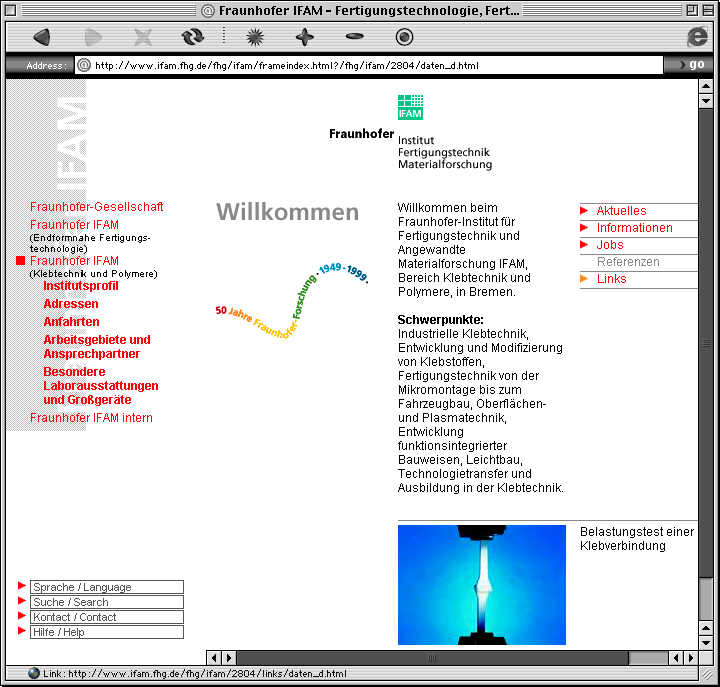This screenshot has width=720, height=687.
Task: Open the Institutsprofil link
Action: (81, 286)
